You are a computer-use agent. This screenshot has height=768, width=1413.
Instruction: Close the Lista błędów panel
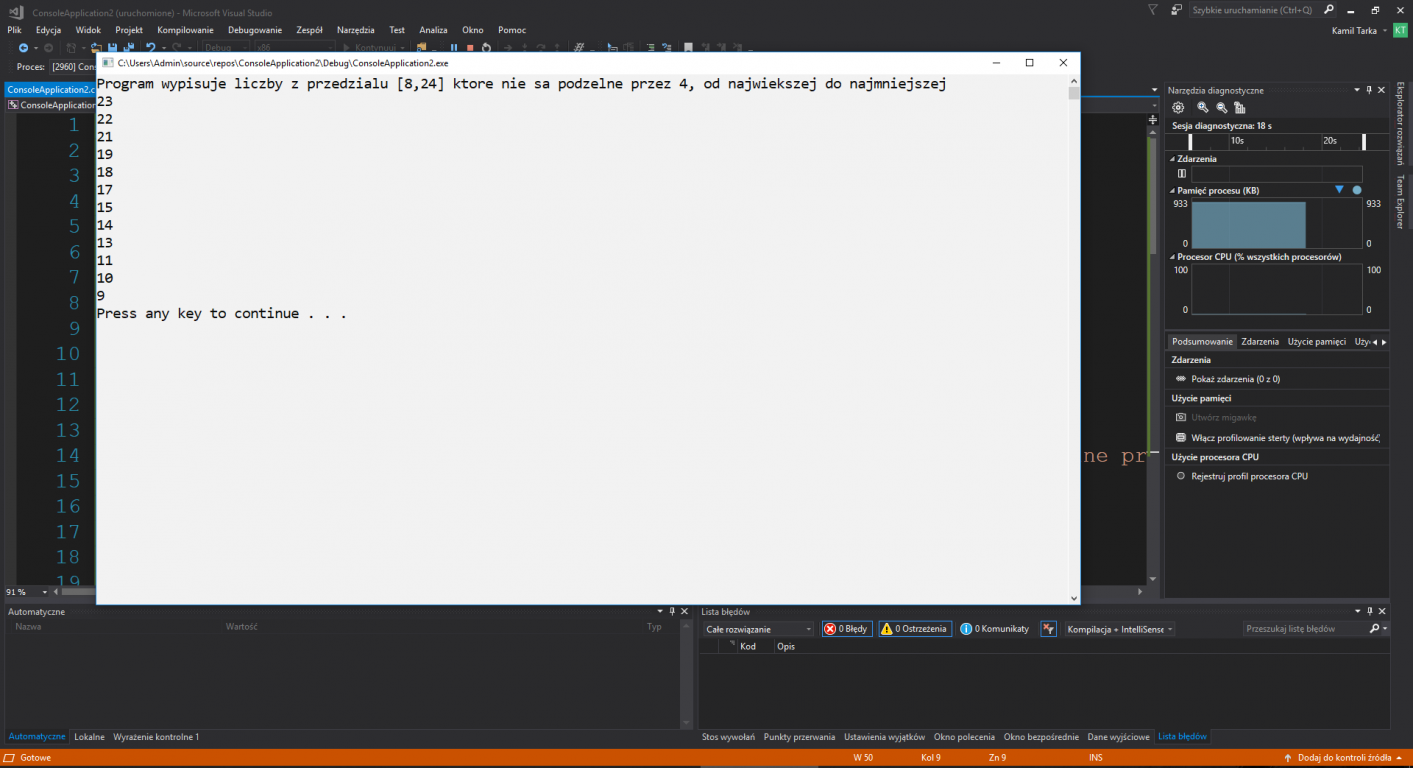click(1382, 611)
